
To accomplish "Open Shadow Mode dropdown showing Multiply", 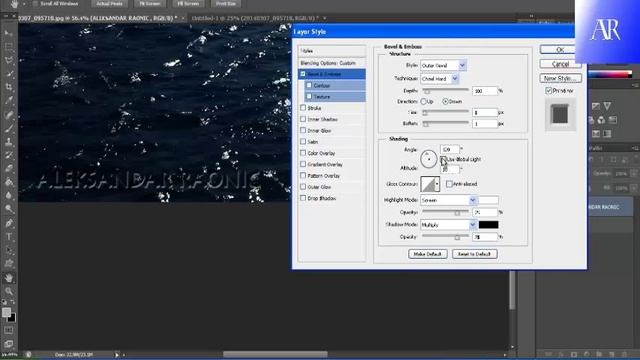I will click(449, 224).
